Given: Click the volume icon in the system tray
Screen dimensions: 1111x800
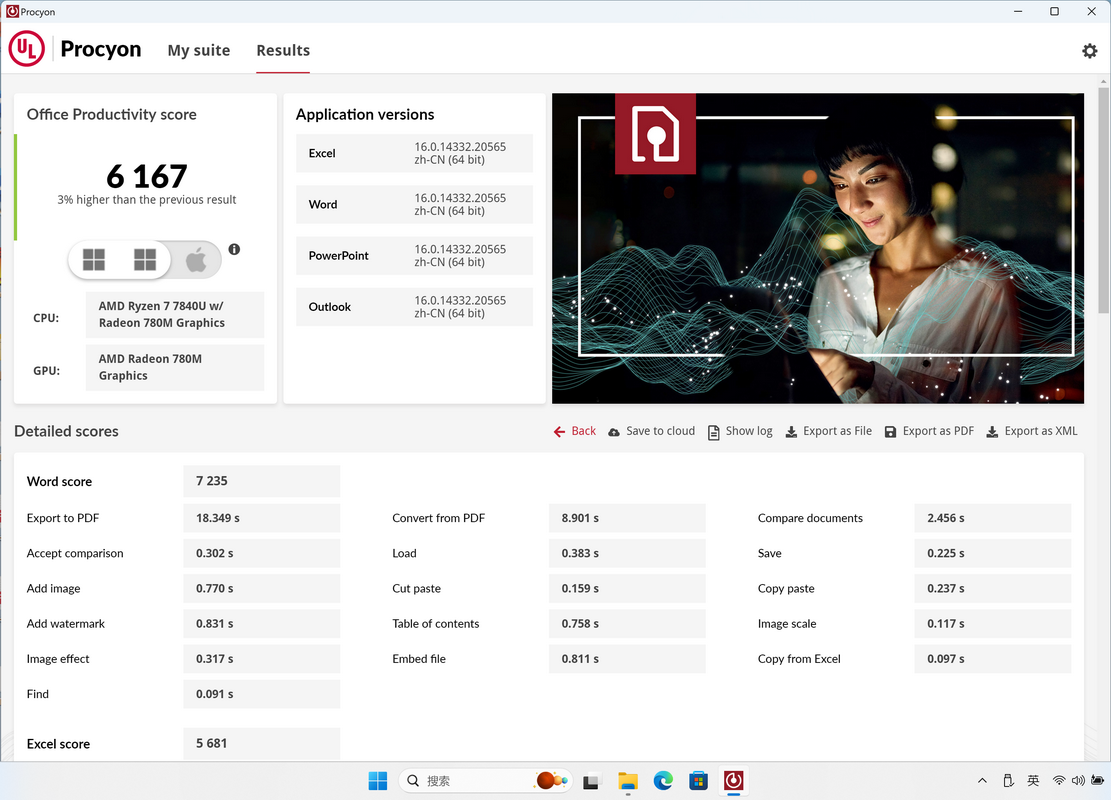Looking at the screenshot, I should pos(1078,781).
